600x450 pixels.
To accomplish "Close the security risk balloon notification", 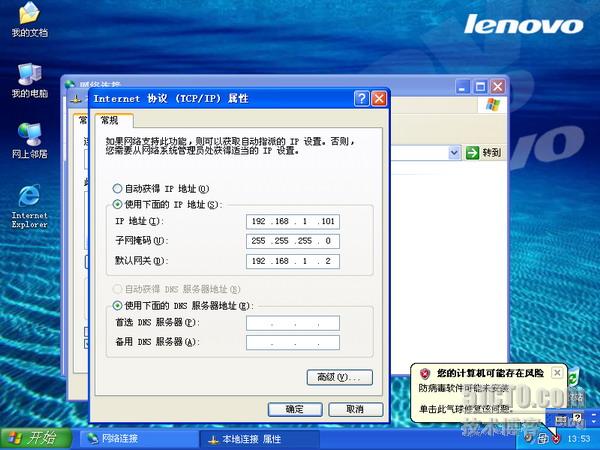I will [x=558, y=372].
